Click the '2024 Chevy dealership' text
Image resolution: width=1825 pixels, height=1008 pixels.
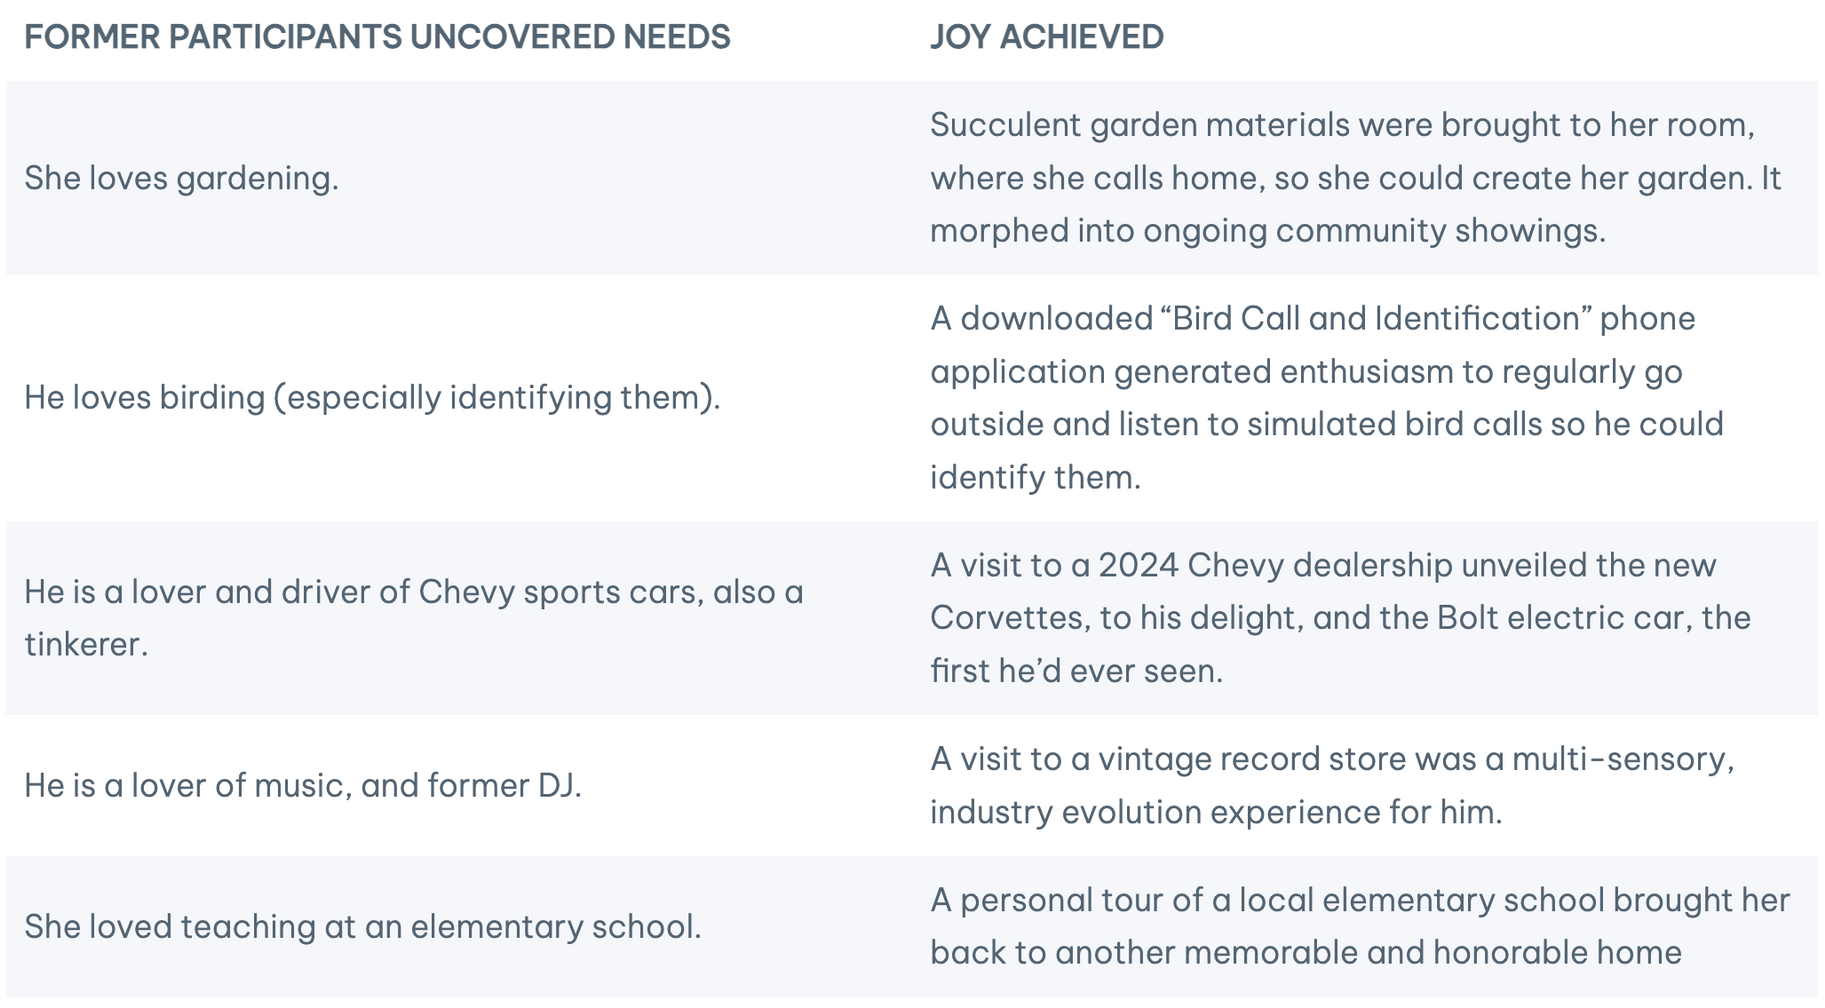pos(1275,565)
